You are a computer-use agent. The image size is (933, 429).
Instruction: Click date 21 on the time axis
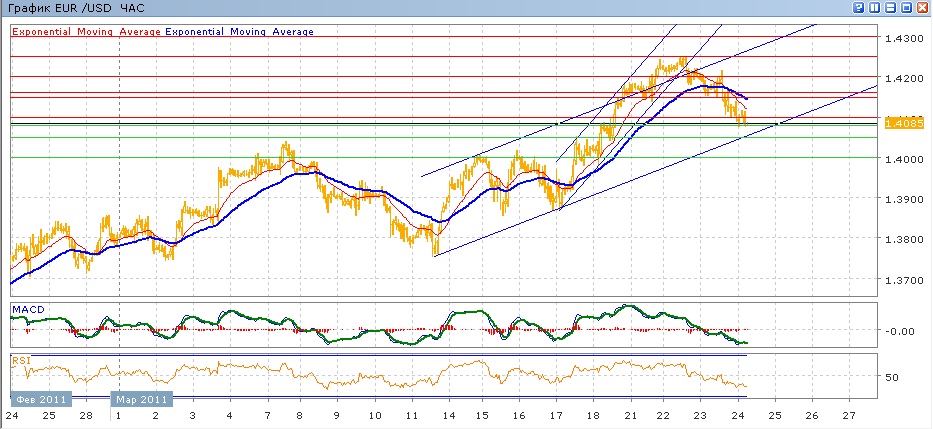click(x=631, y=415)
